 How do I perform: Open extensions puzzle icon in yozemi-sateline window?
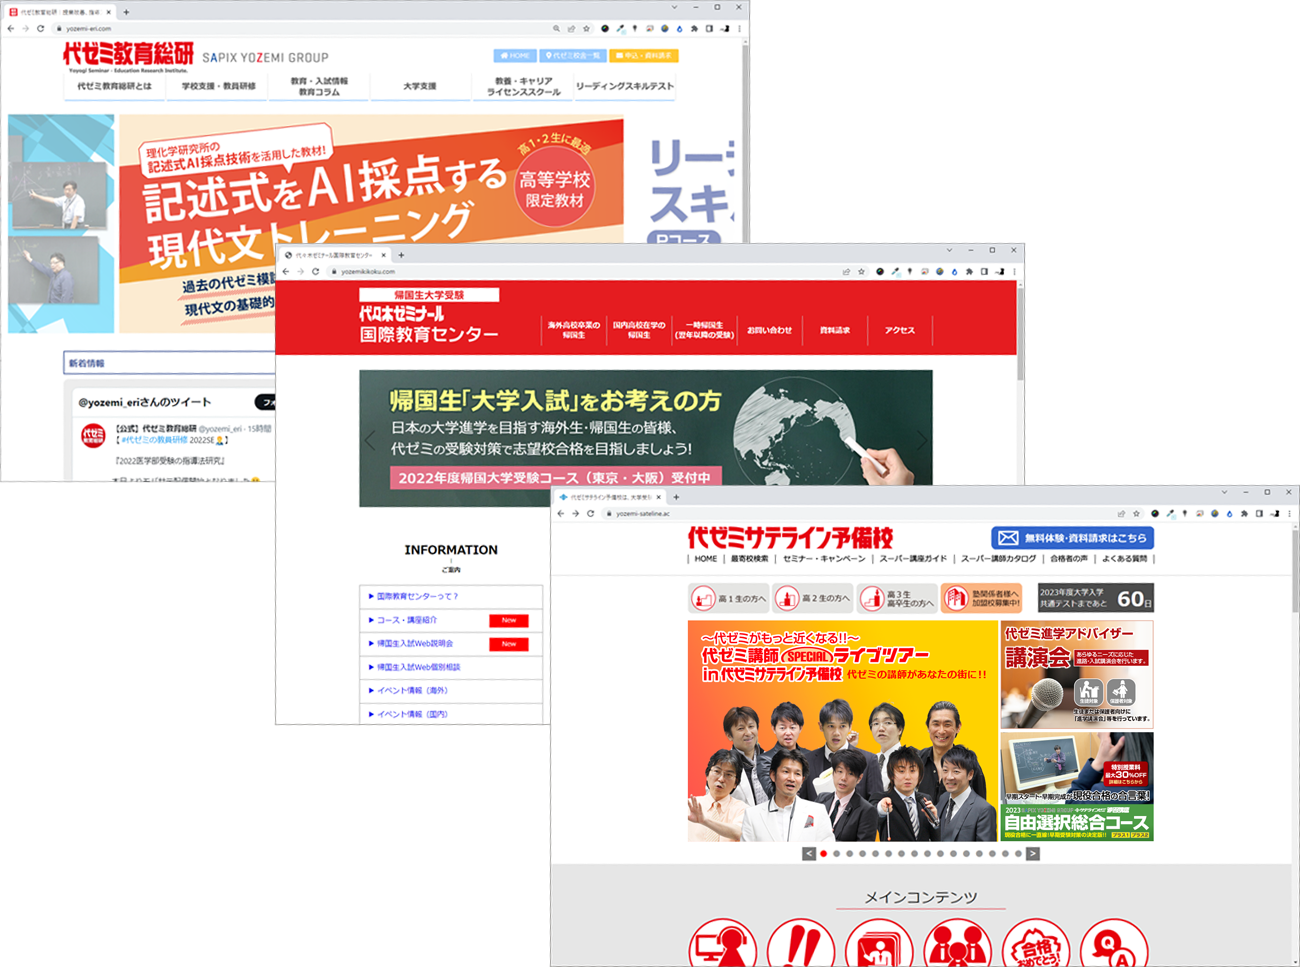point(1244,513)
